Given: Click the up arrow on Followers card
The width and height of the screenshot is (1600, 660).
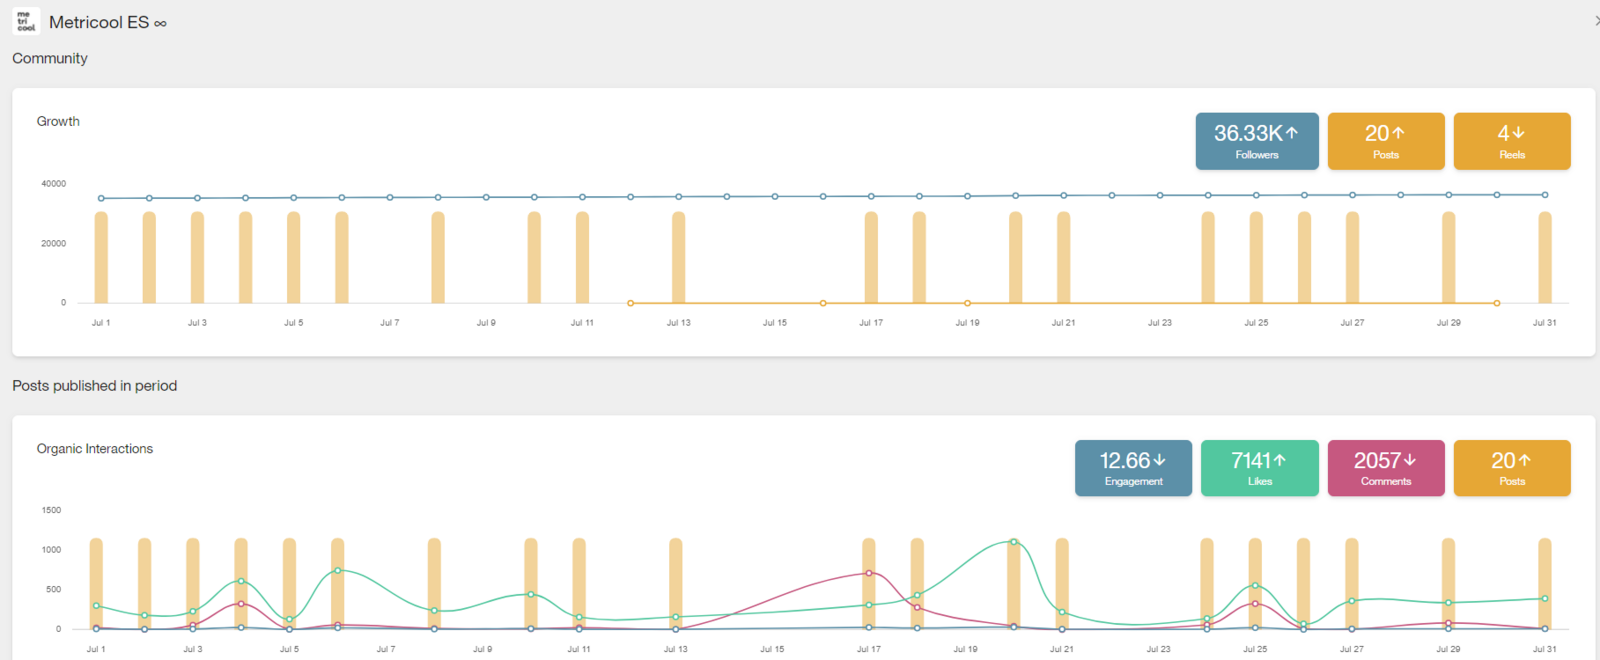Looking at the screenshot, I should click(x=1292, y=133).
